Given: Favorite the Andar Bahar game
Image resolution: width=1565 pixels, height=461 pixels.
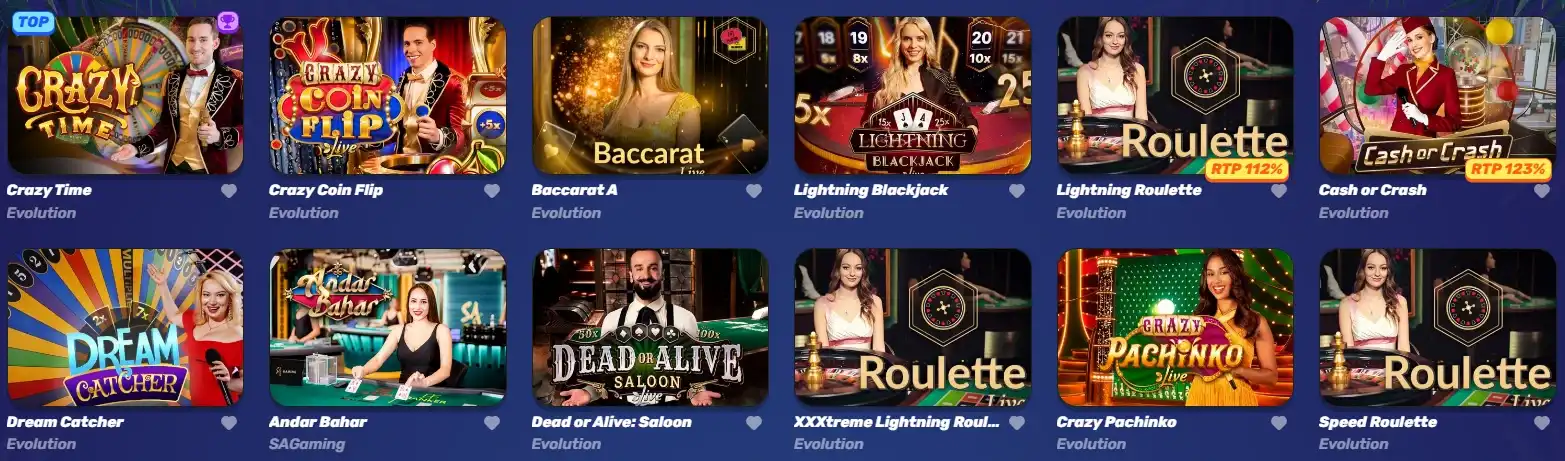Looking at the screenshot, I should tap(492, 423).
